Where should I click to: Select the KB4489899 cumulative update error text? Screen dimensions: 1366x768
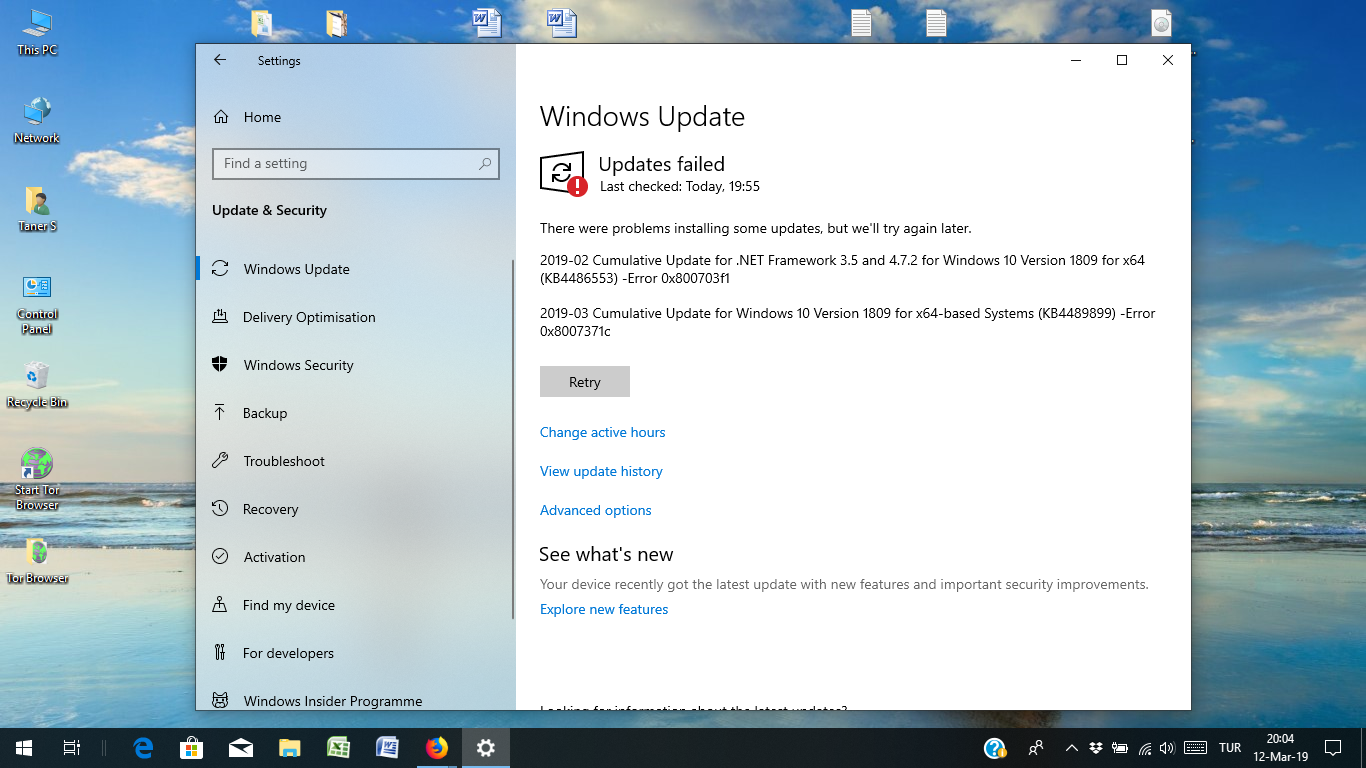coord(847,322)
